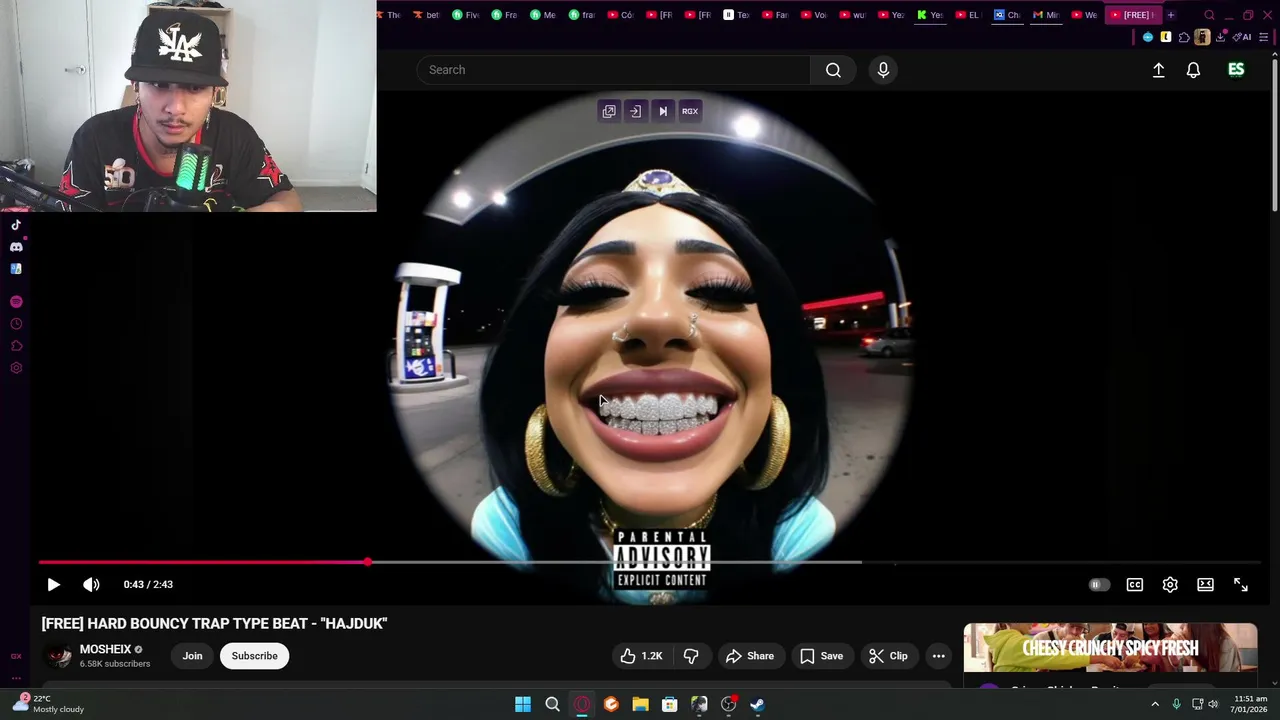The width and height of the screenshot is (1280, 720).
Task: Open ES account avatar menu
Action: click(x=1236, y=70)
